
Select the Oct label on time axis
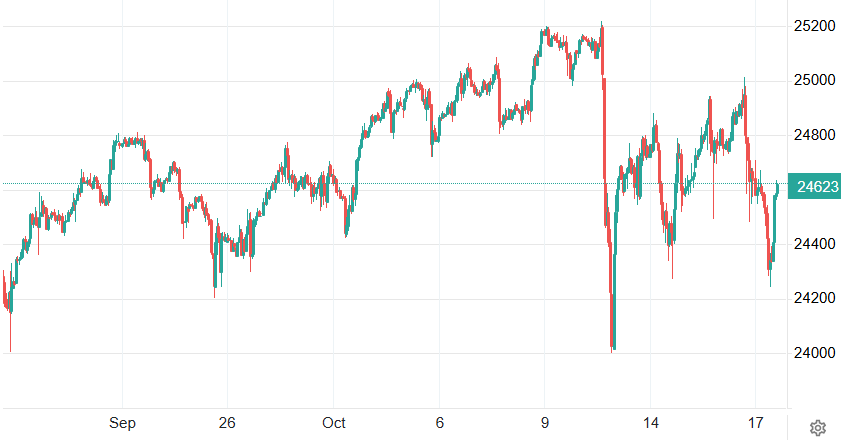(334, 423)
